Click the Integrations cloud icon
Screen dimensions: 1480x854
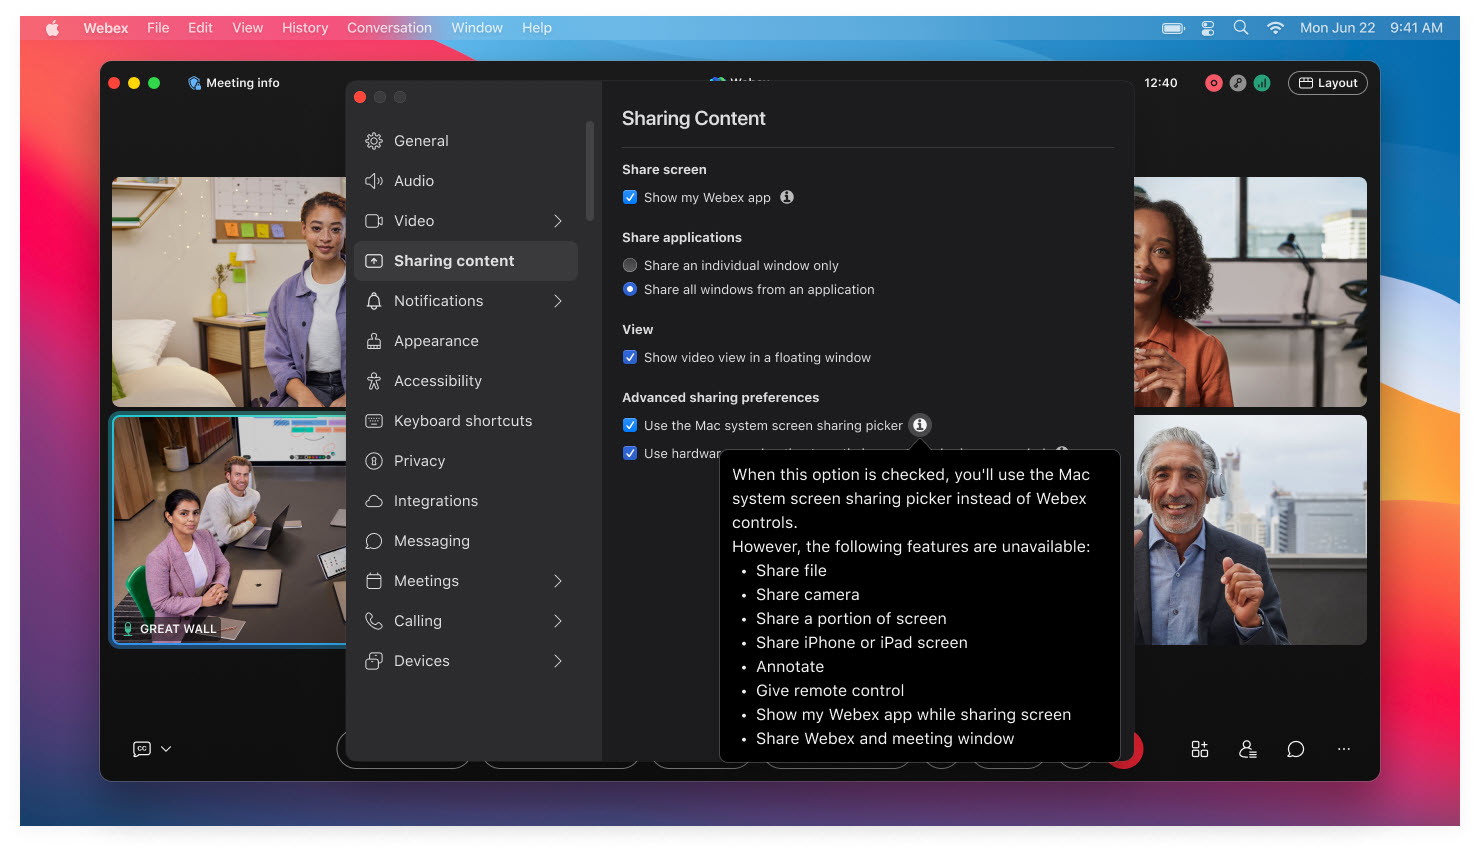point(374,501)
